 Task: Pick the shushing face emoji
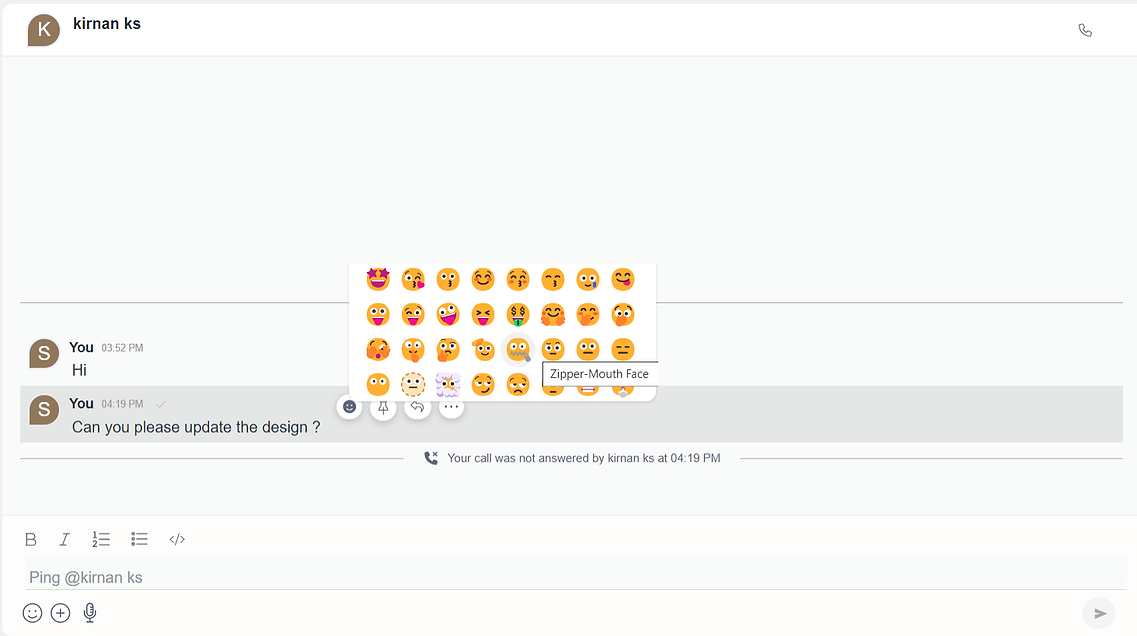click(413, 349)
